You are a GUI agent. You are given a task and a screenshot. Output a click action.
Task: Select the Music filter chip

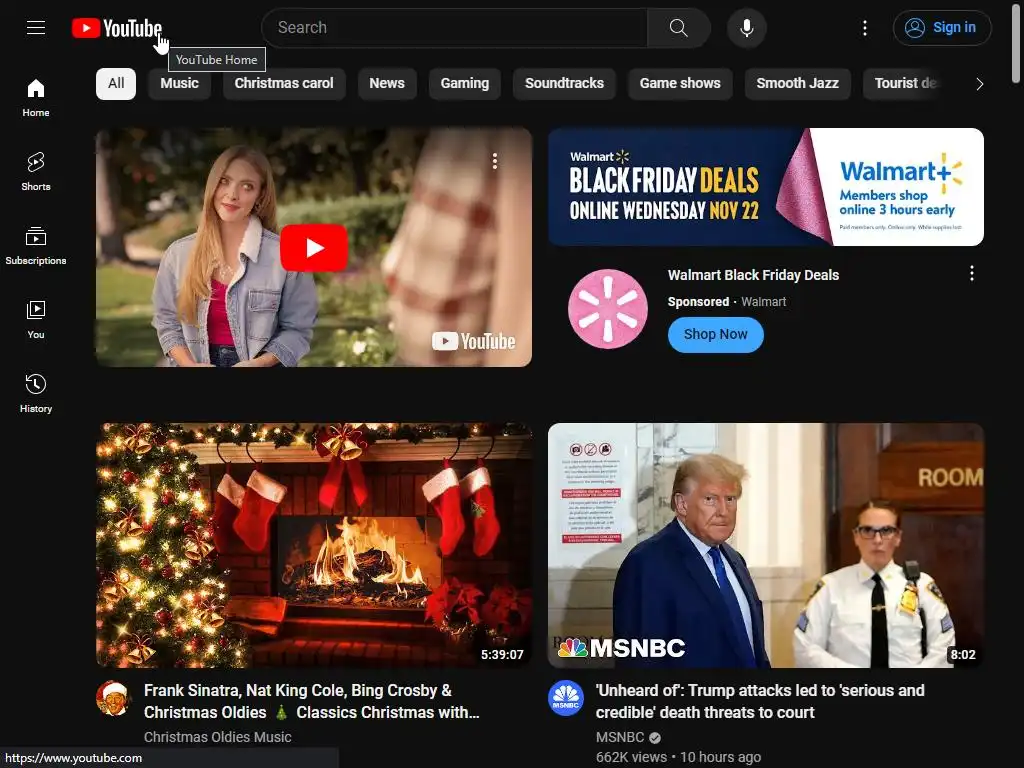[179, 84]
